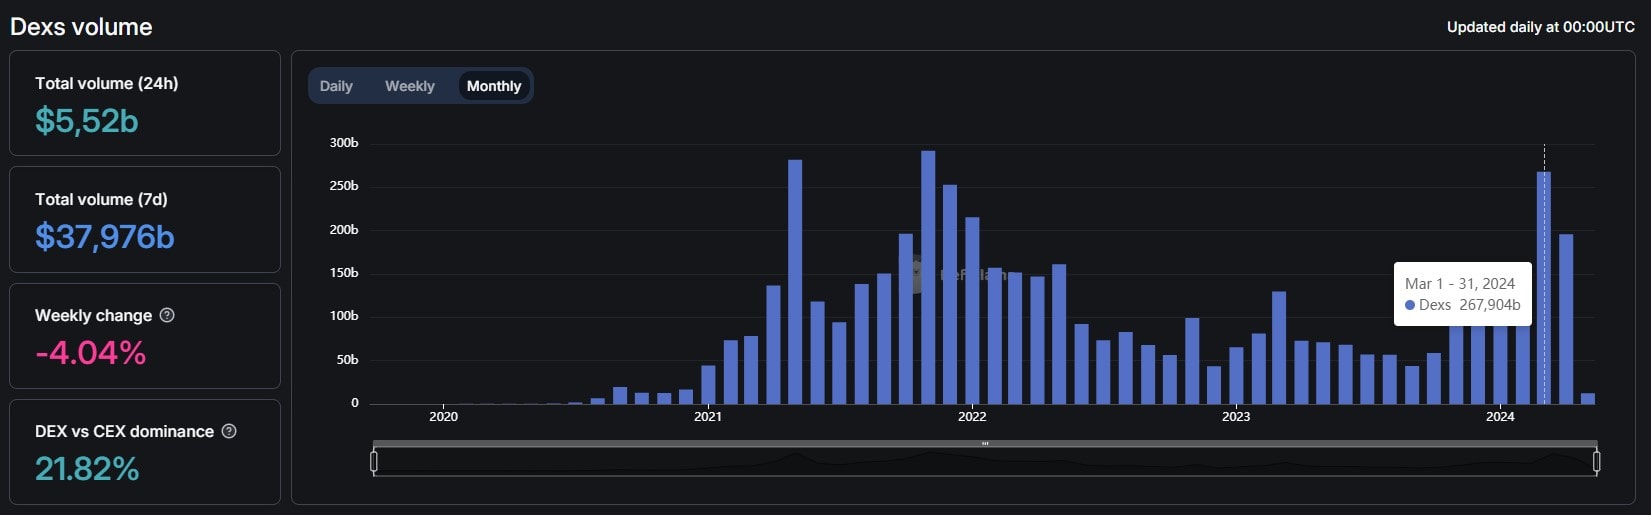Click the top grip bar of range slider
Image resolution: width=1651 pixels, height=515 pixels.
(x=985, y=443)
